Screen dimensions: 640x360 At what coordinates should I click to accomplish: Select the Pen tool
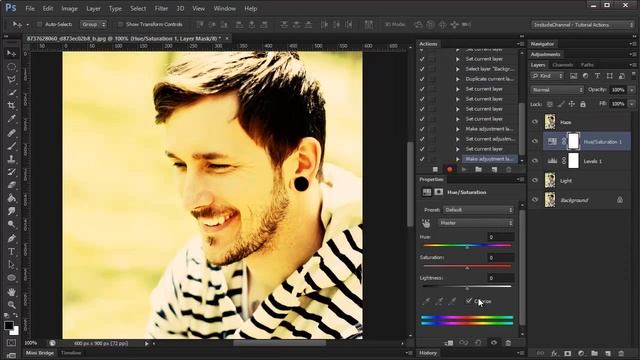point(11,238)
